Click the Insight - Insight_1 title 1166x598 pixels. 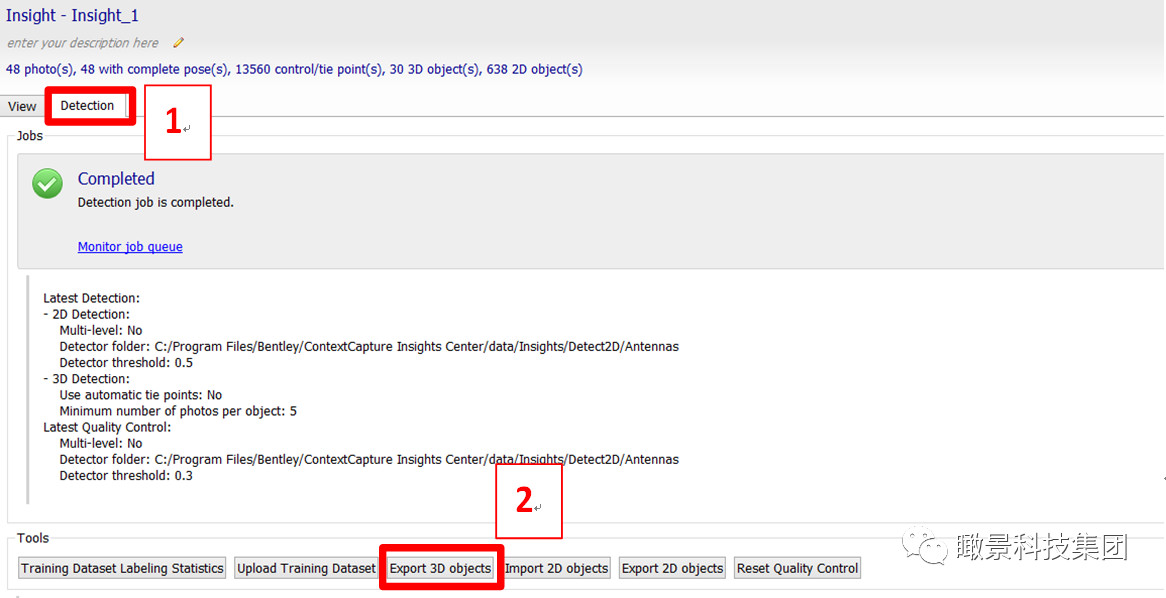(72, 15)
